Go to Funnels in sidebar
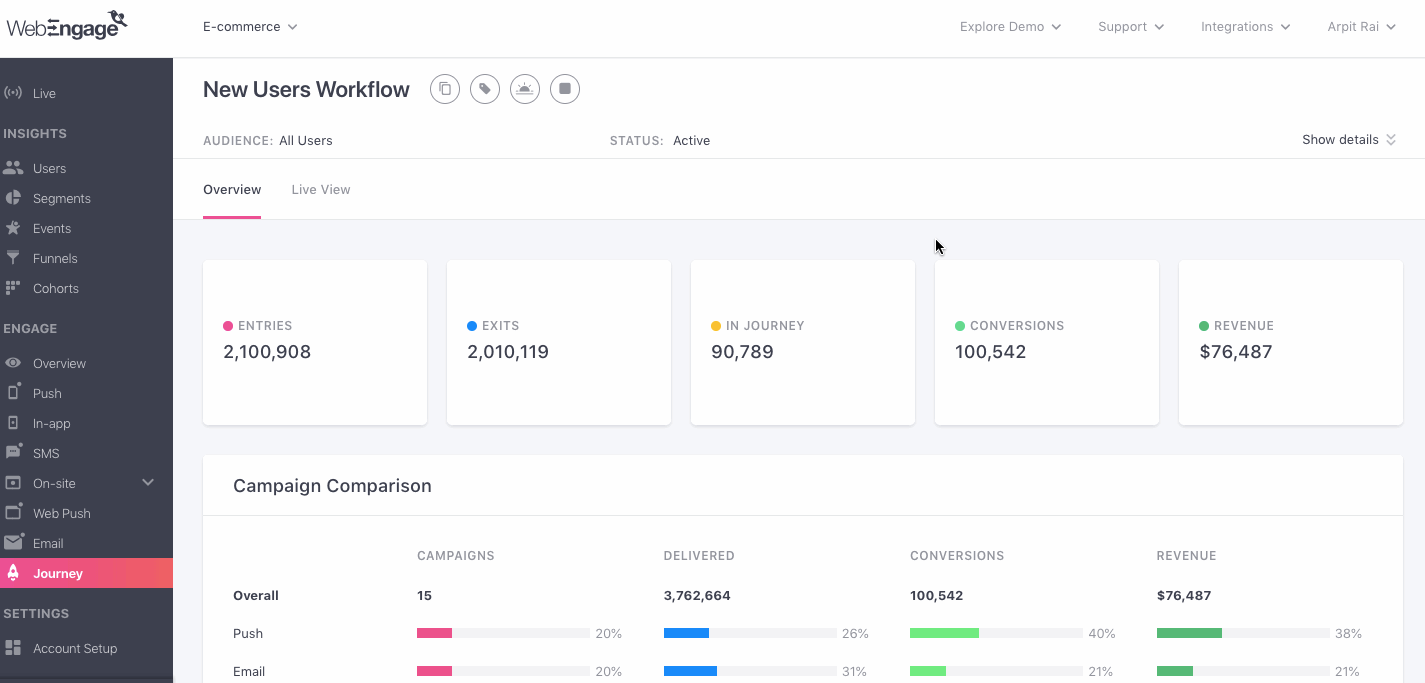The height and width of the screenshot is (683, 1425). coord(55,258)
